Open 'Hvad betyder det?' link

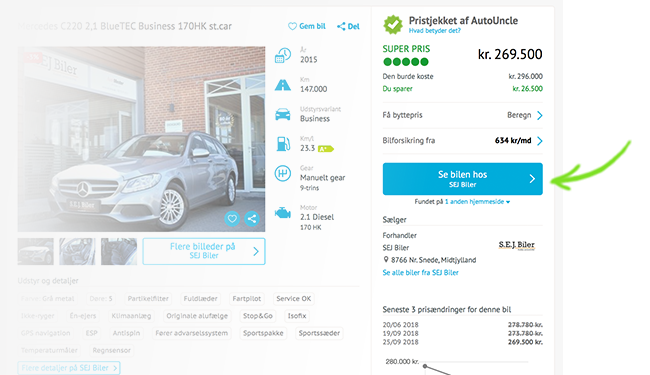[x=434, y=31]
